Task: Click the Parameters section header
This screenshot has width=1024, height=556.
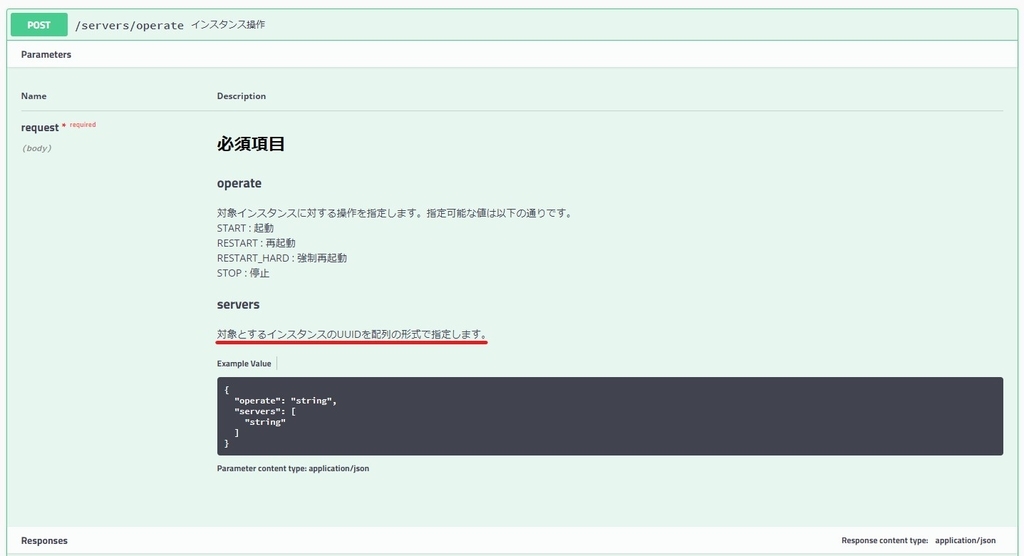Action: (46, 54)
